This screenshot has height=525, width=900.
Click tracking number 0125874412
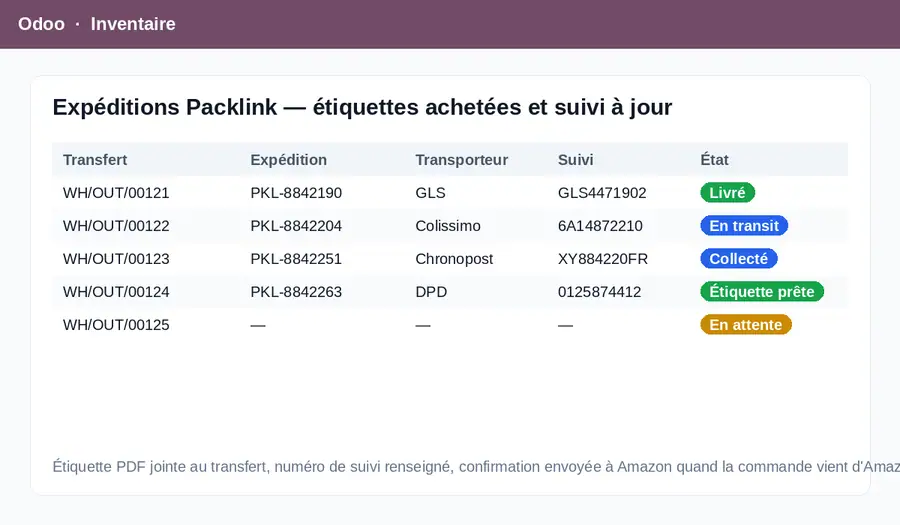coord(599,292)
